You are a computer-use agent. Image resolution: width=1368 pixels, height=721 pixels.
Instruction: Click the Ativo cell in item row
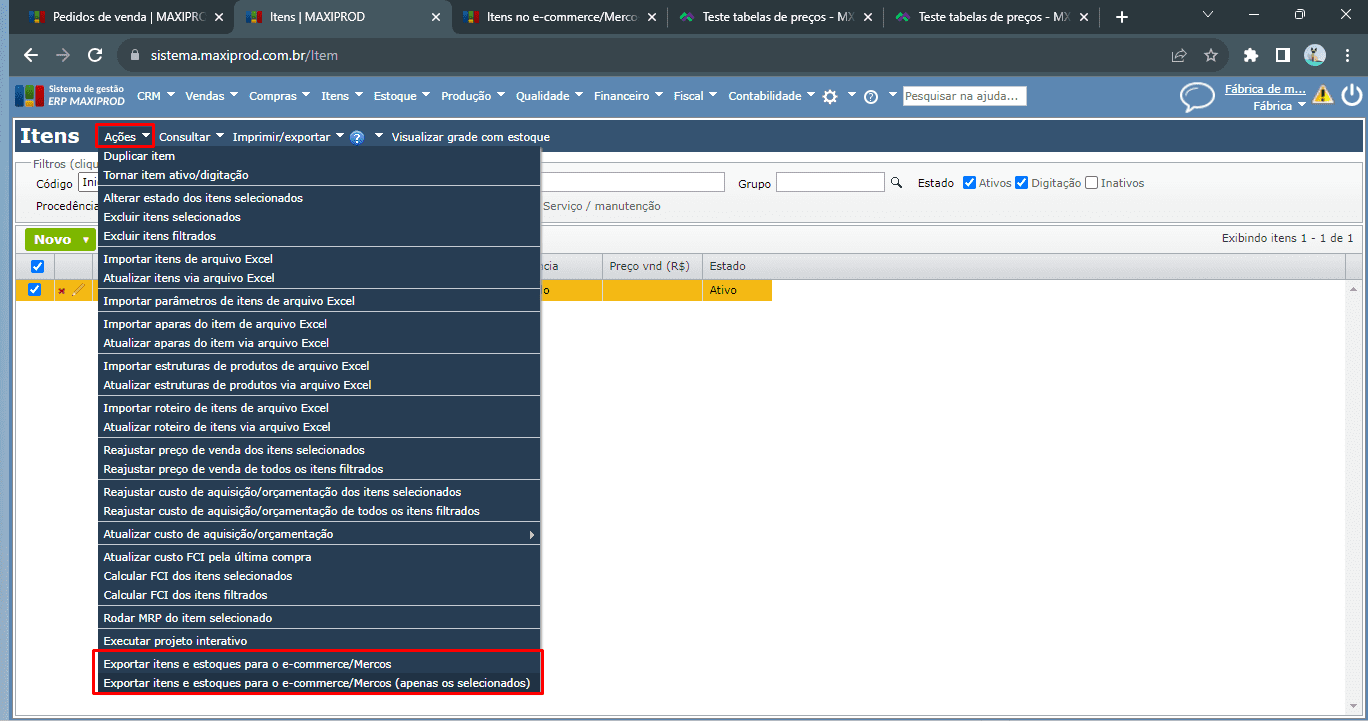737,290
